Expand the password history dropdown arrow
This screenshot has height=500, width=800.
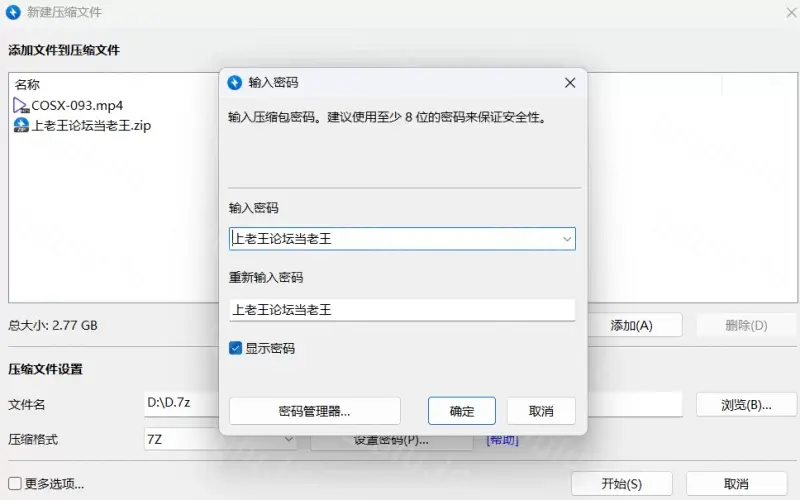[567, 239]
